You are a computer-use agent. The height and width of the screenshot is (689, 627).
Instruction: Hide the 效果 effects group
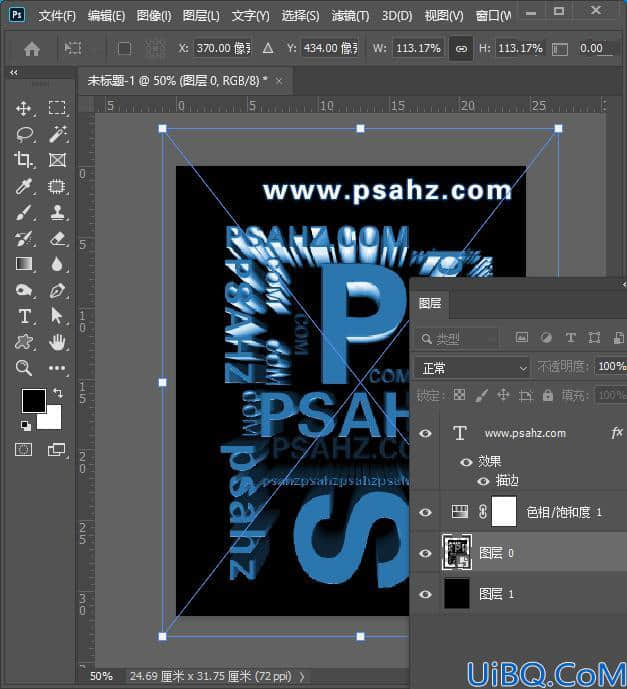[466, 462]
